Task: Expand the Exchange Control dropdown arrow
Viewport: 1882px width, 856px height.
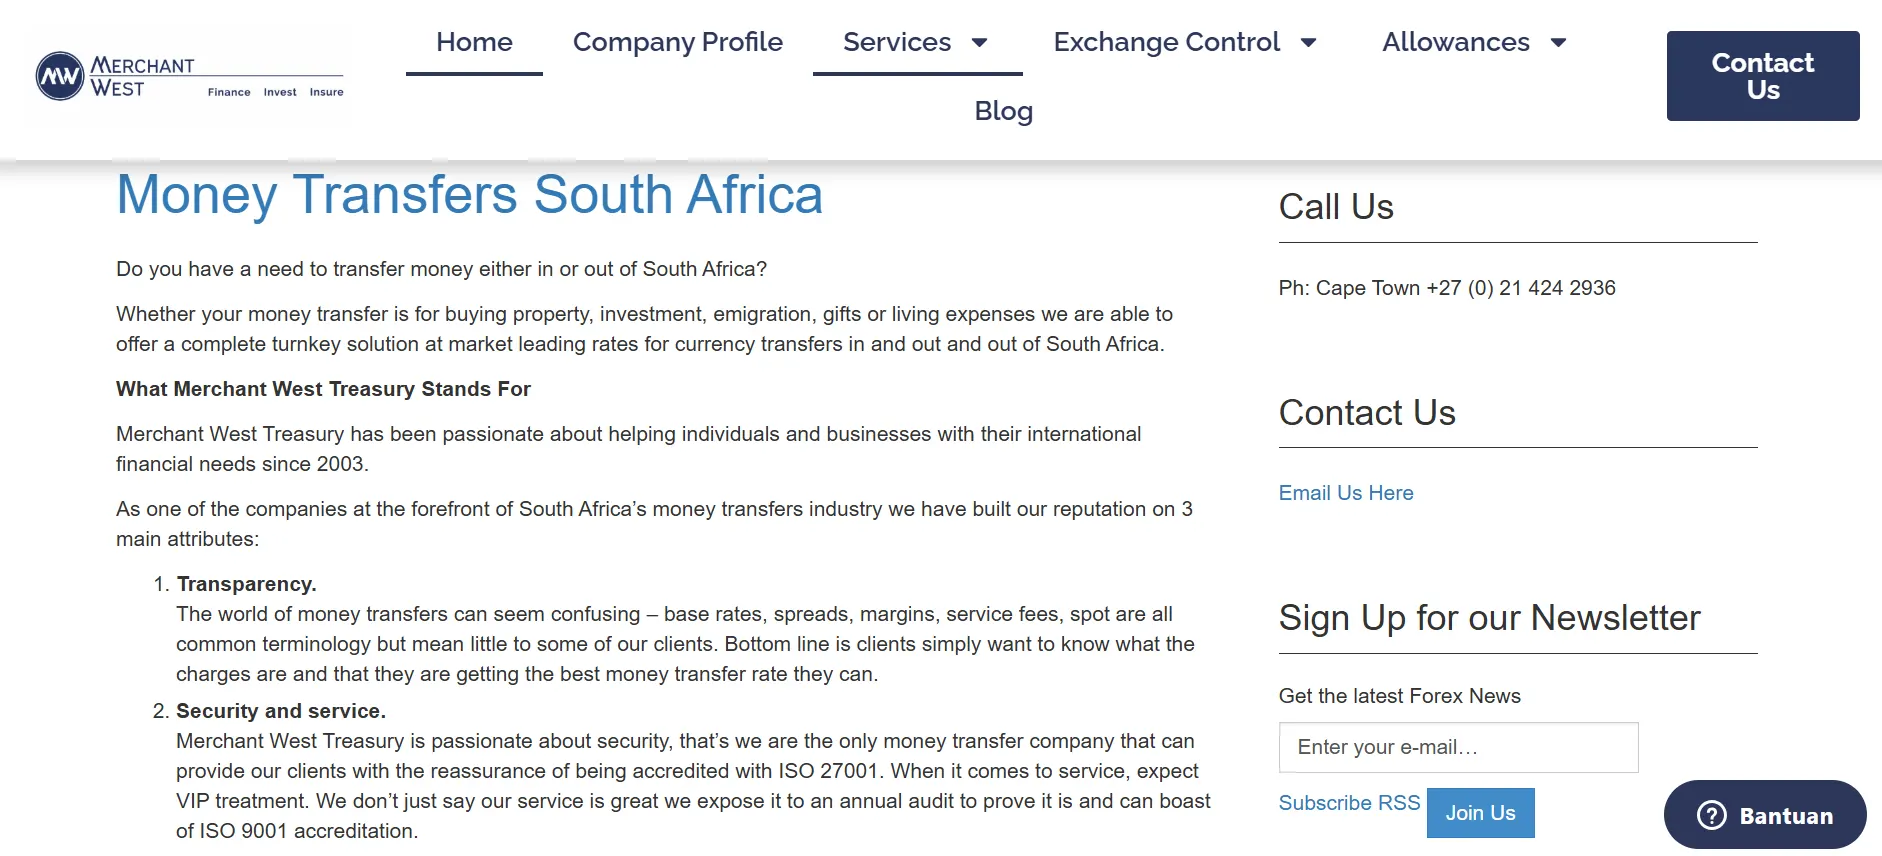Action: click(1308, 42)
